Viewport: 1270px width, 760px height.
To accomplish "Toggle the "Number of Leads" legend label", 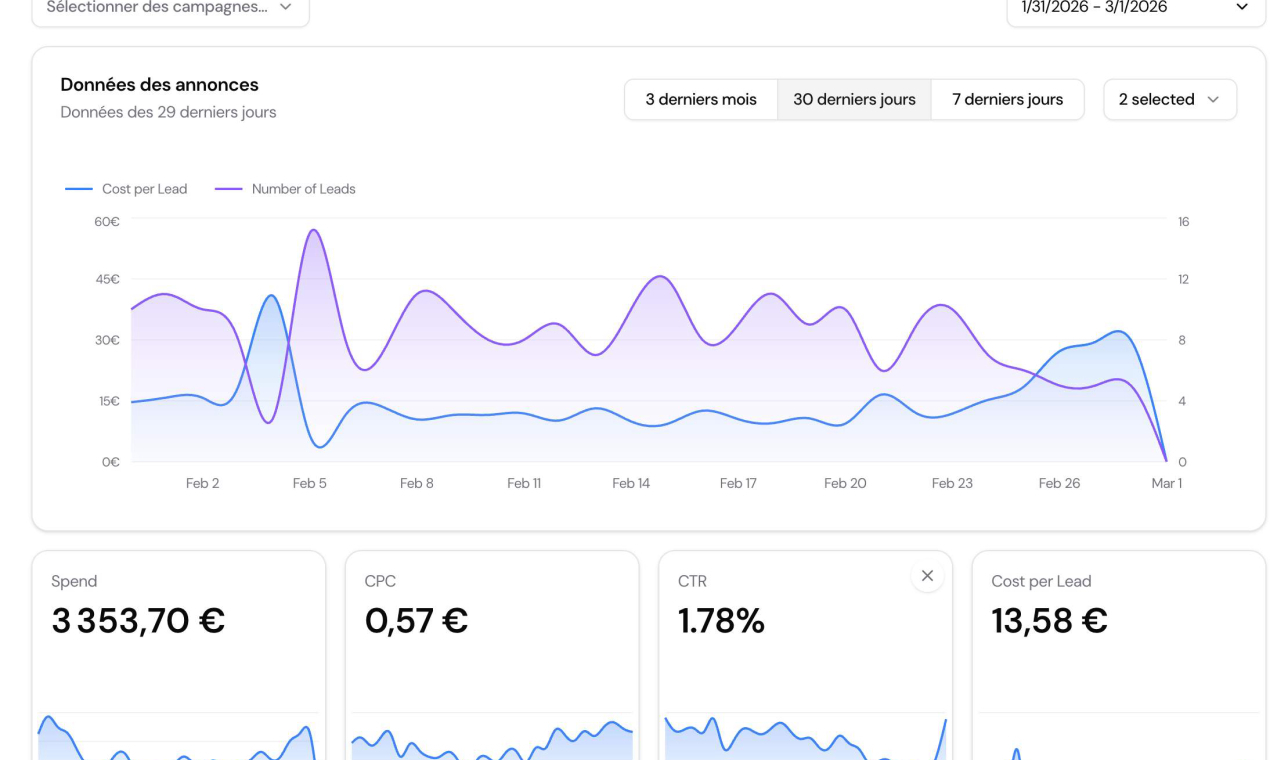I will point(303,189).
